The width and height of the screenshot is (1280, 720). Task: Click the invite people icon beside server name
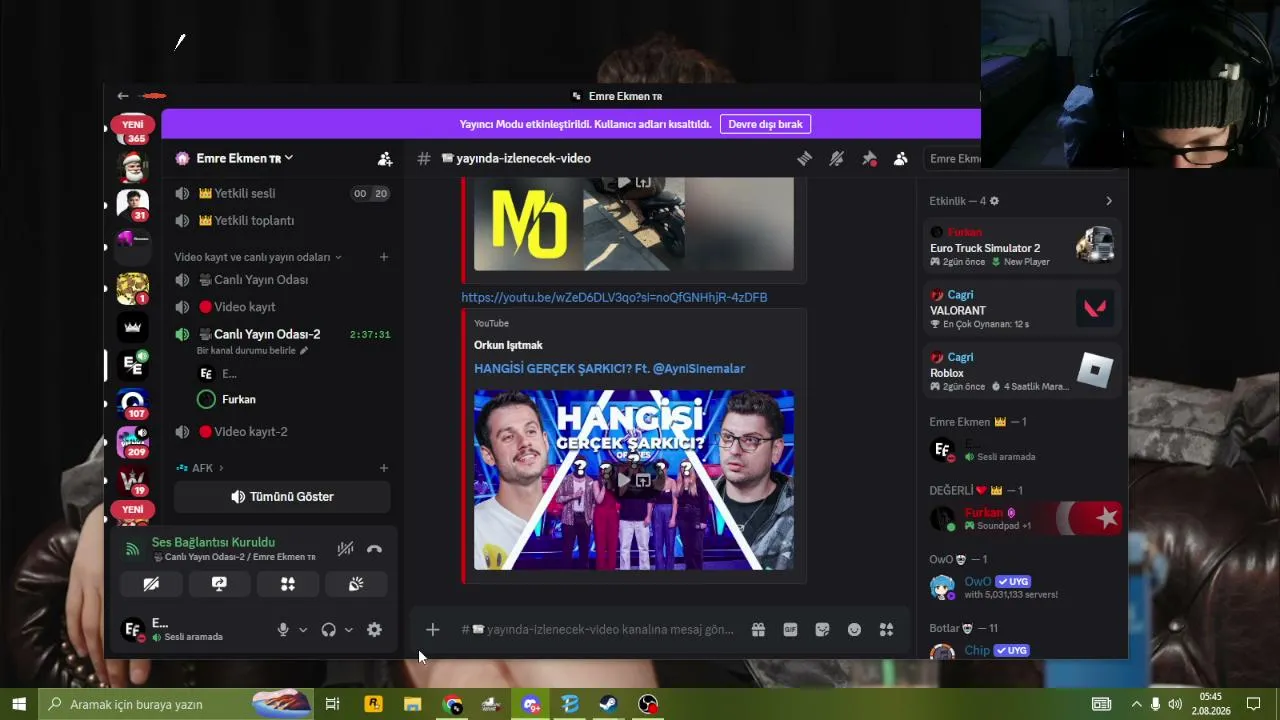pyautogui.click(x=385, y=158)
